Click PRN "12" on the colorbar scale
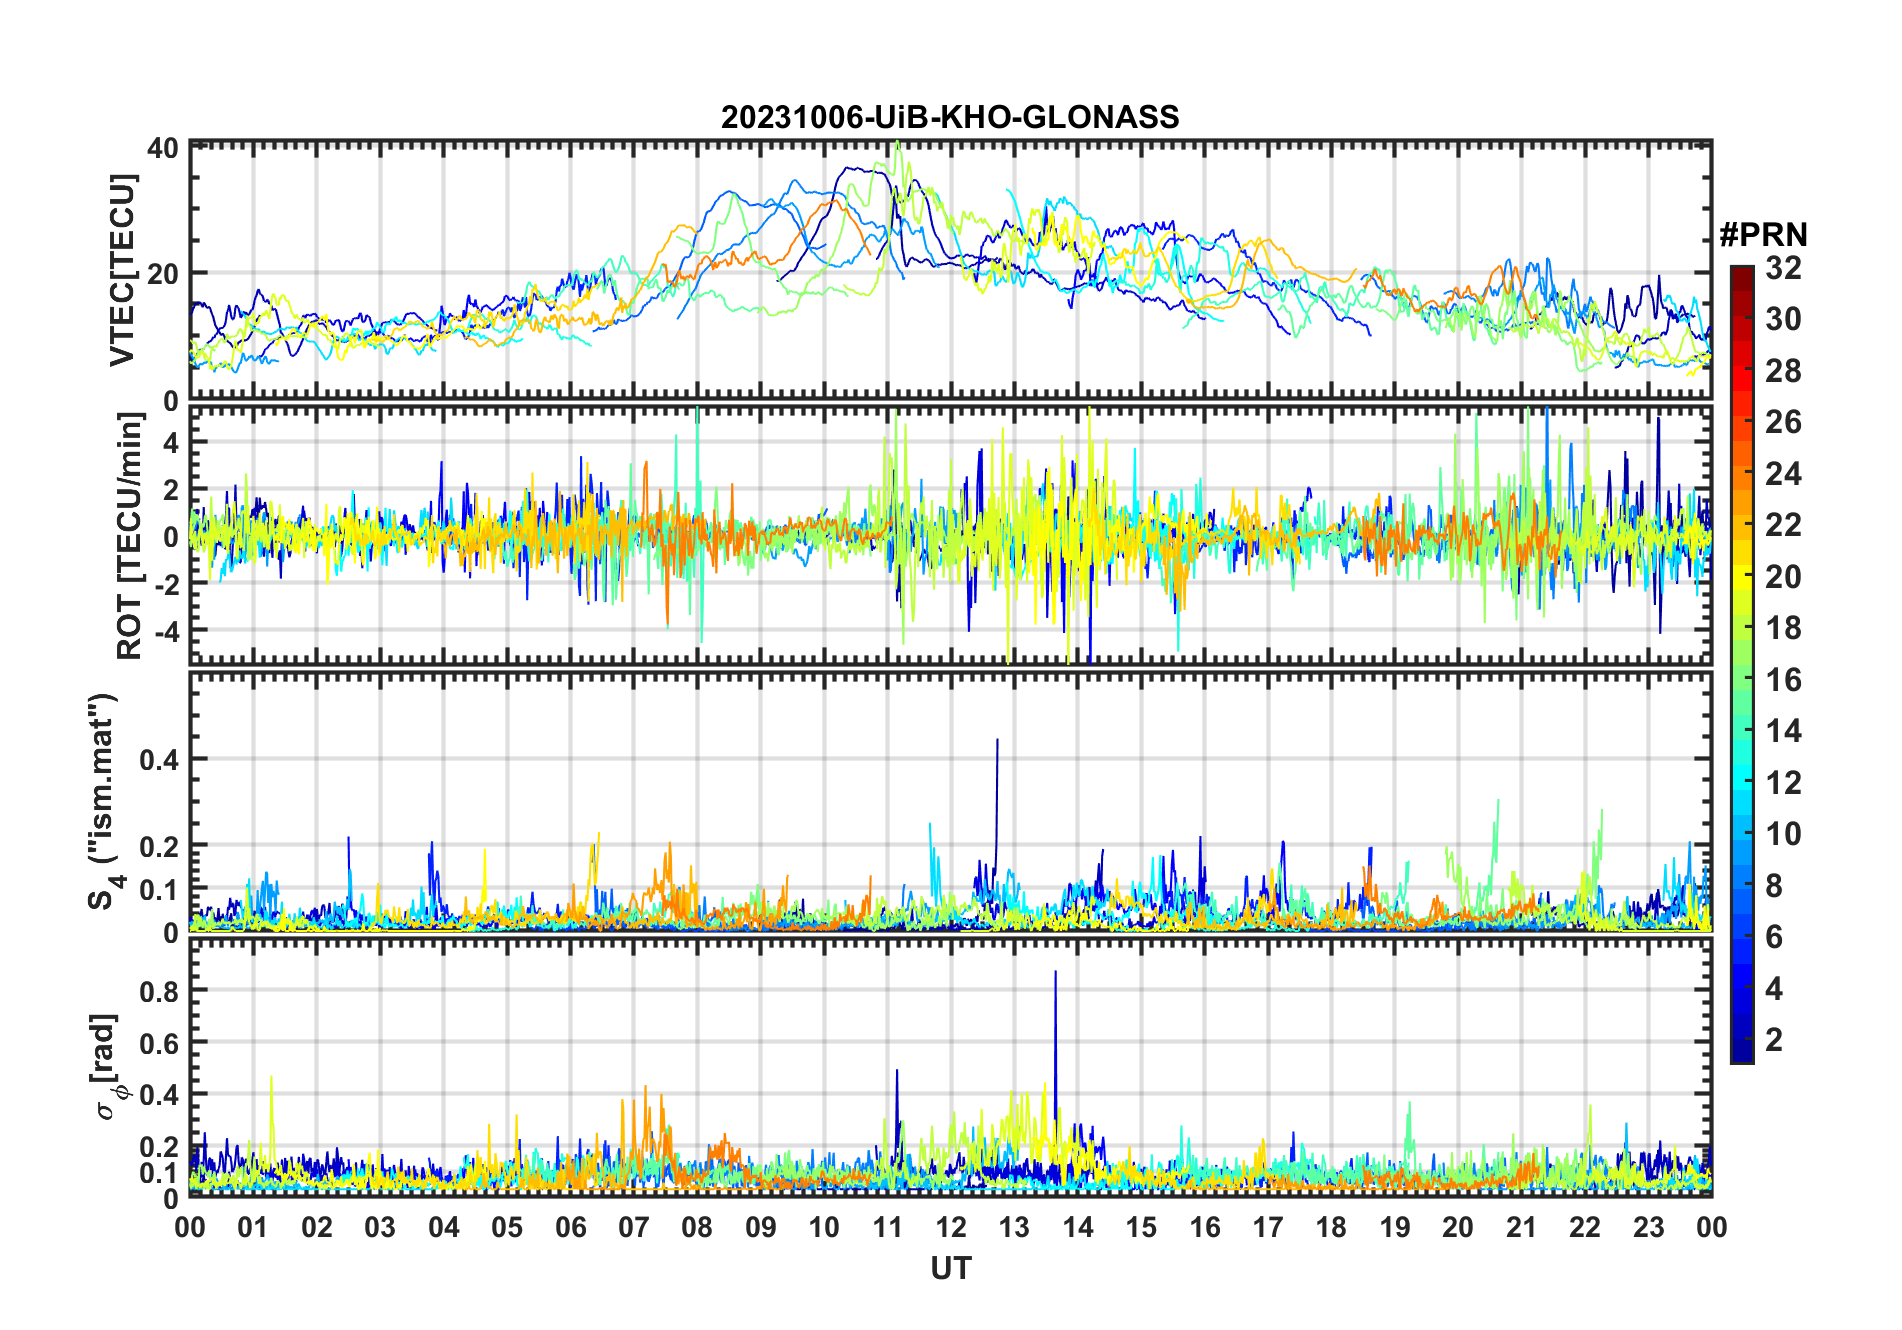 point(1784,782)
